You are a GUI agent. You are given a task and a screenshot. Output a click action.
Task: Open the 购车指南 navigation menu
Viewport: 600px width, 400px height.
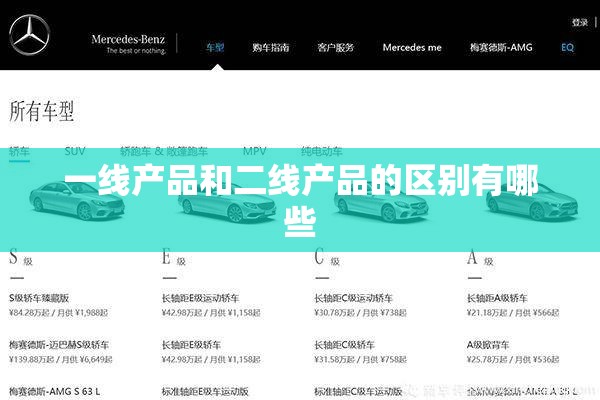pos(271,47)
